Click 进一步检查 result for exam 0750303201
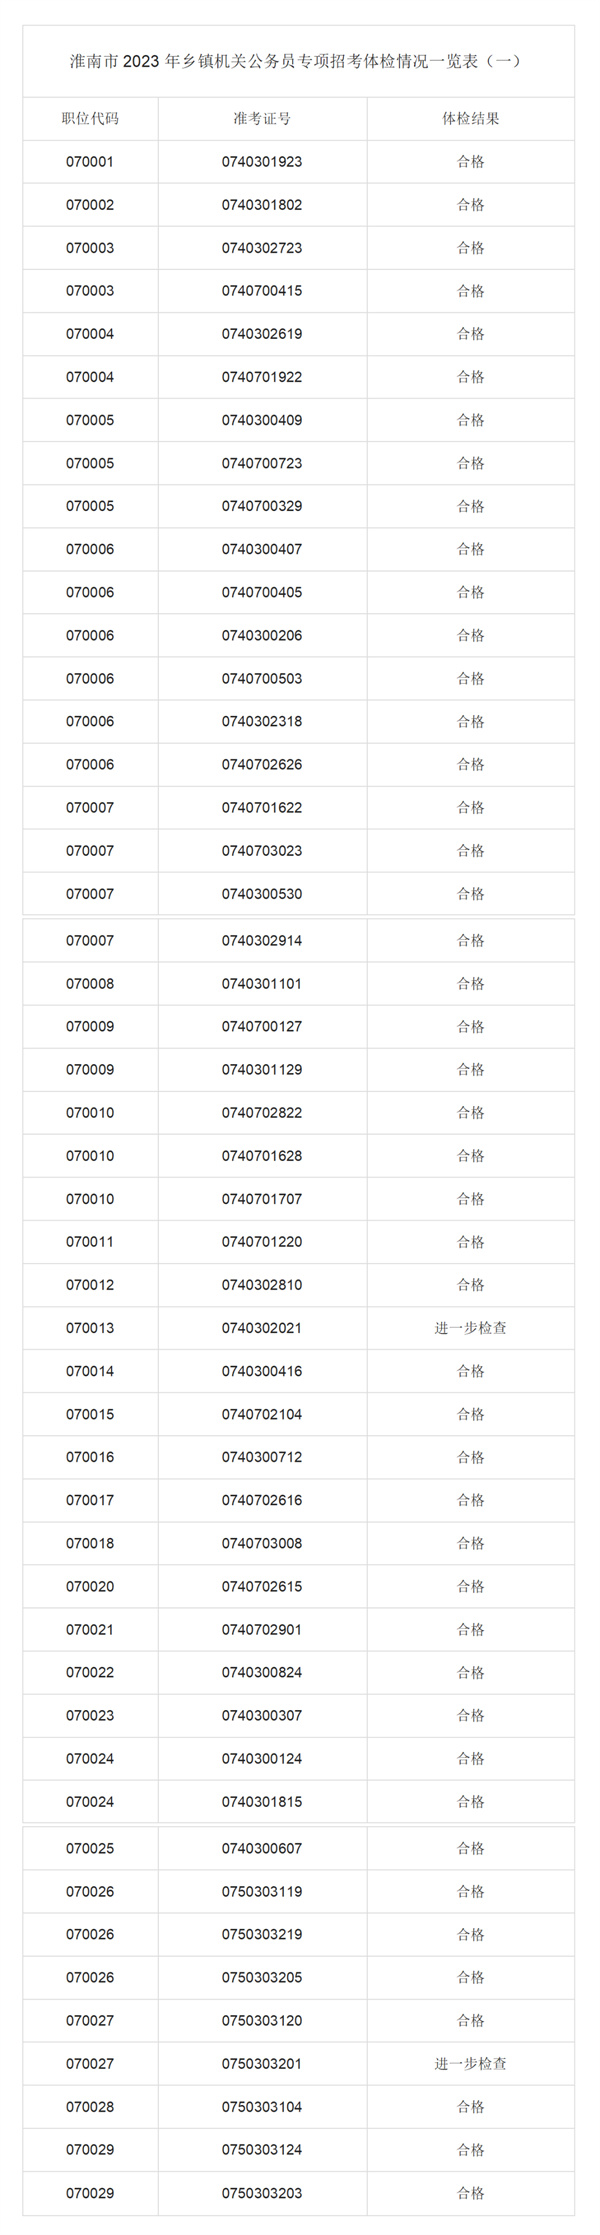 pos(470,2063)
